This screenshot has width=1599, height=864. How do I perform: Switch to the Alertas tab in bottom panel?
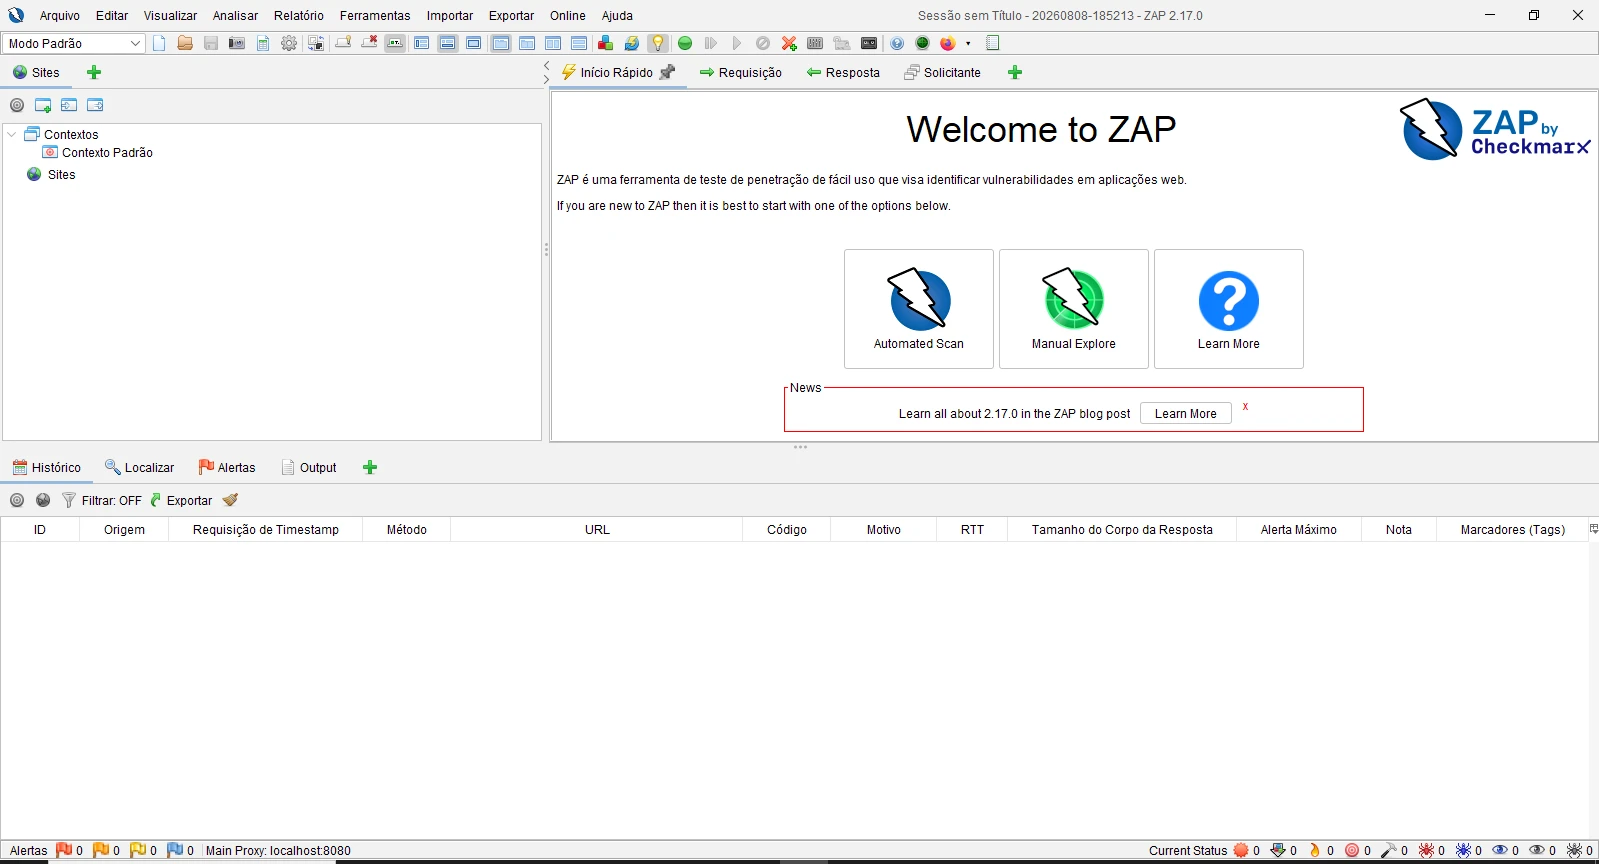[227, 467]
